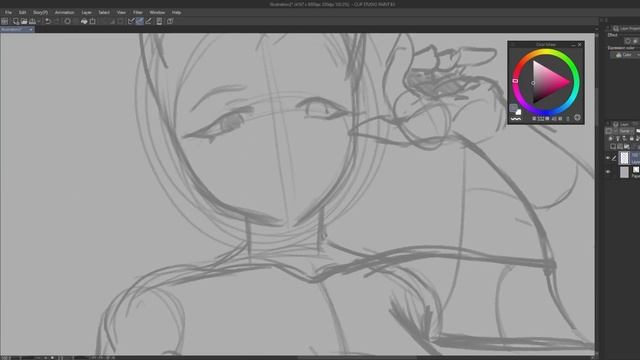Click the smartphone connection icon
Screen dimensions: 640x360
tap(160, 21)
